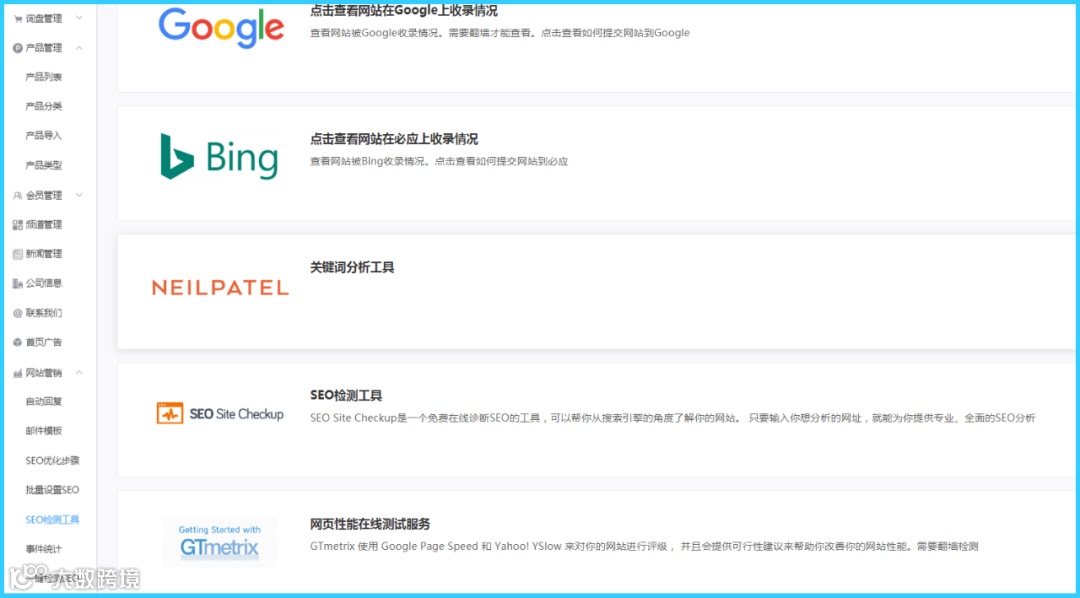The image size is (1080, 598).
Task: Open 网页性能在线测试服务 heading
Action: click(x=370, y=524)
